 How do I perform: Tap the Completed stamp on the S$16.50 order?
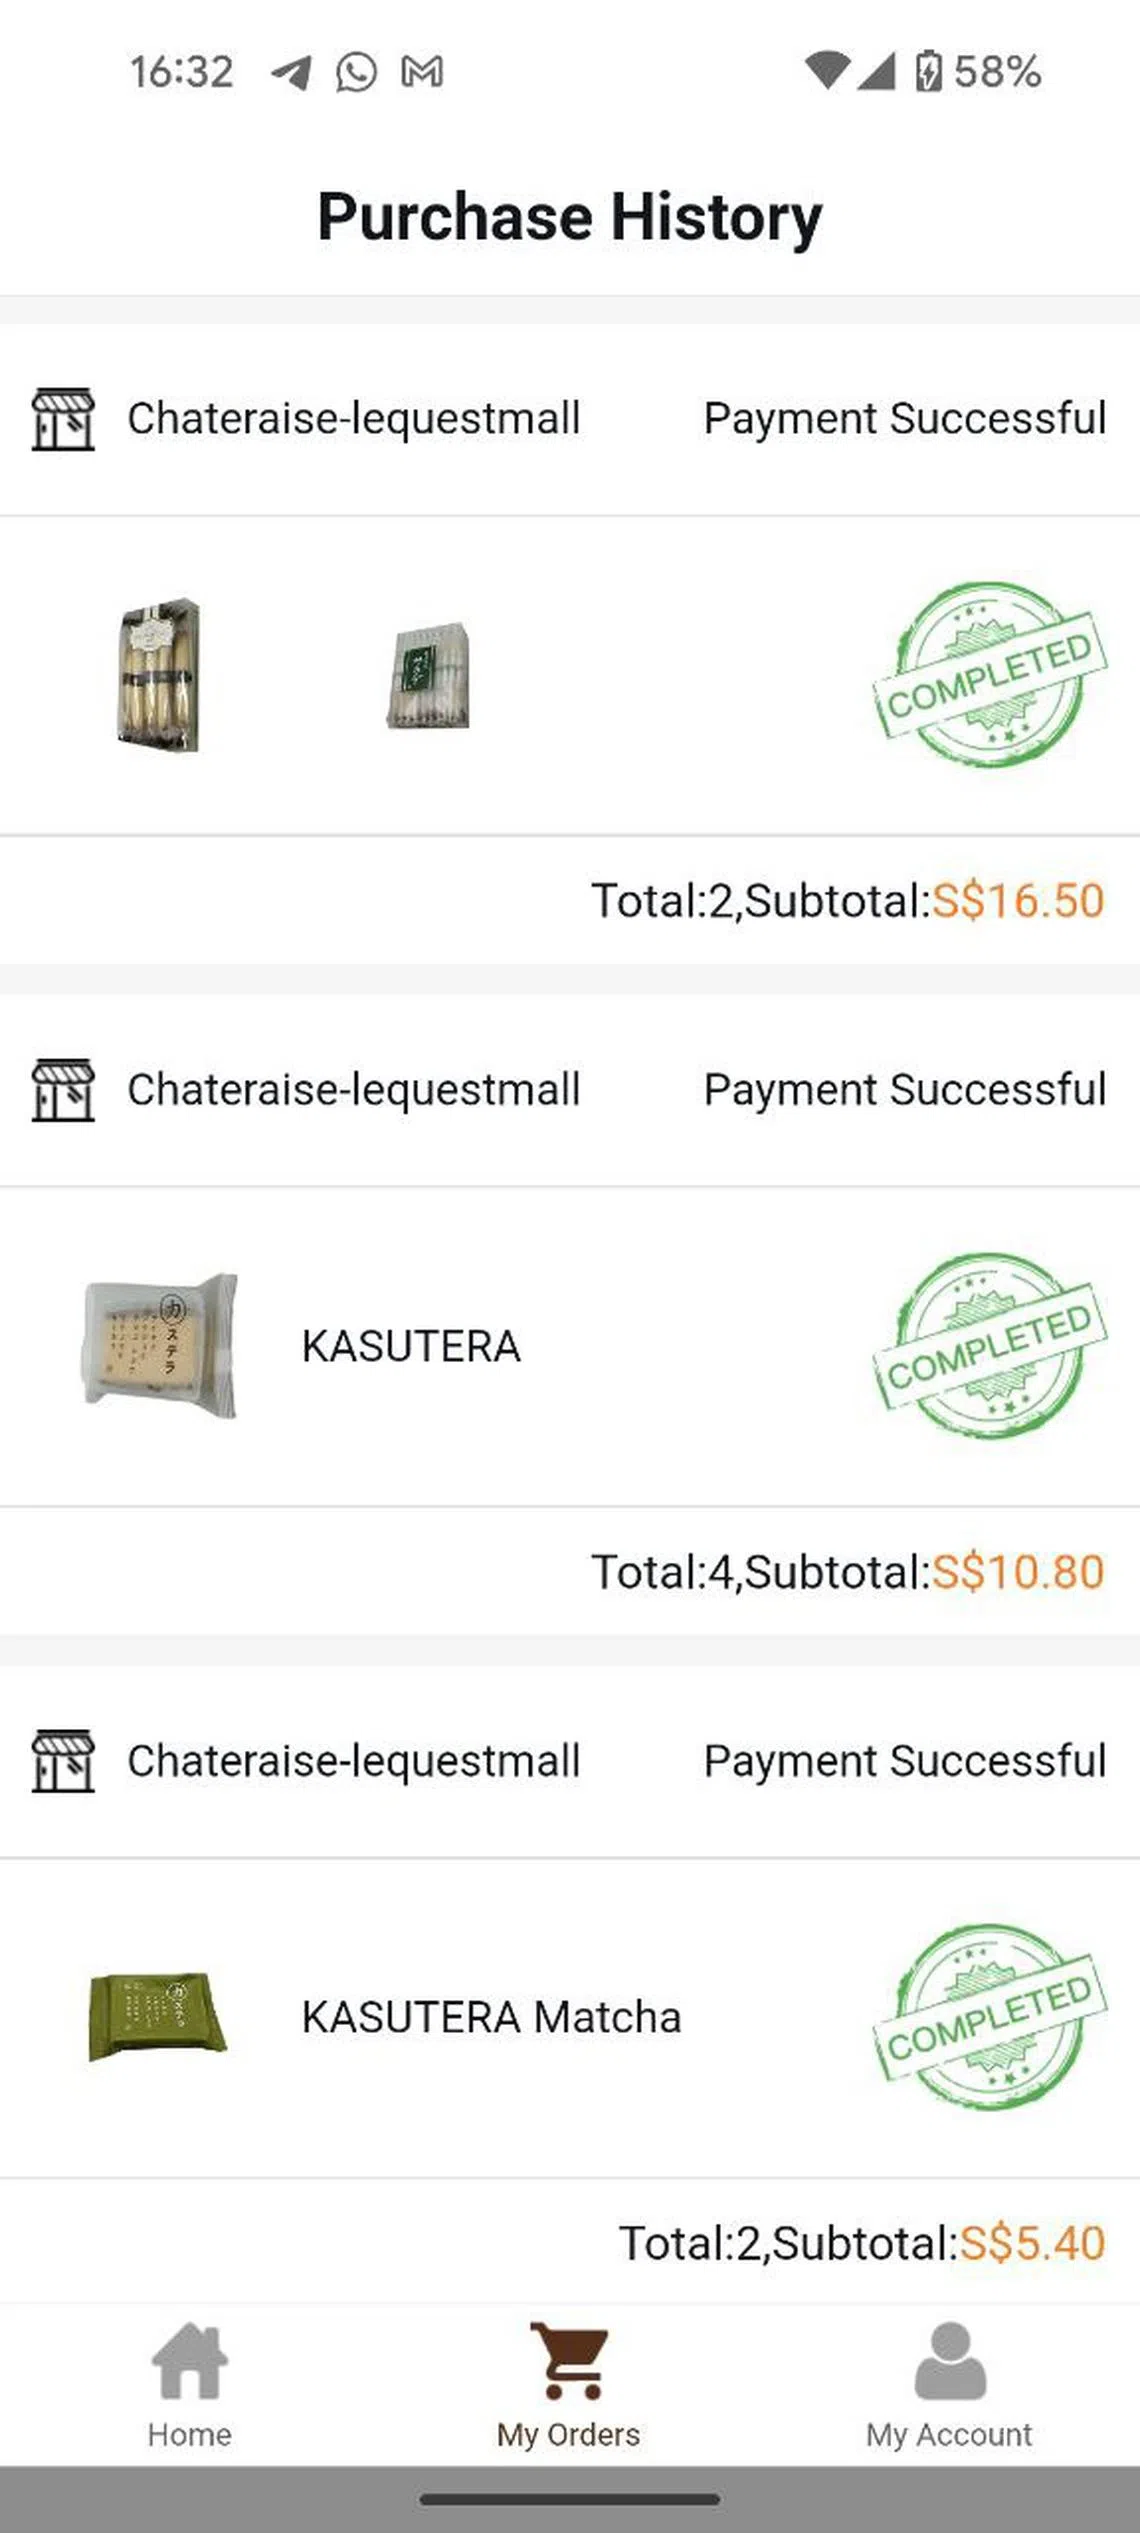click(x=989, y=674)
